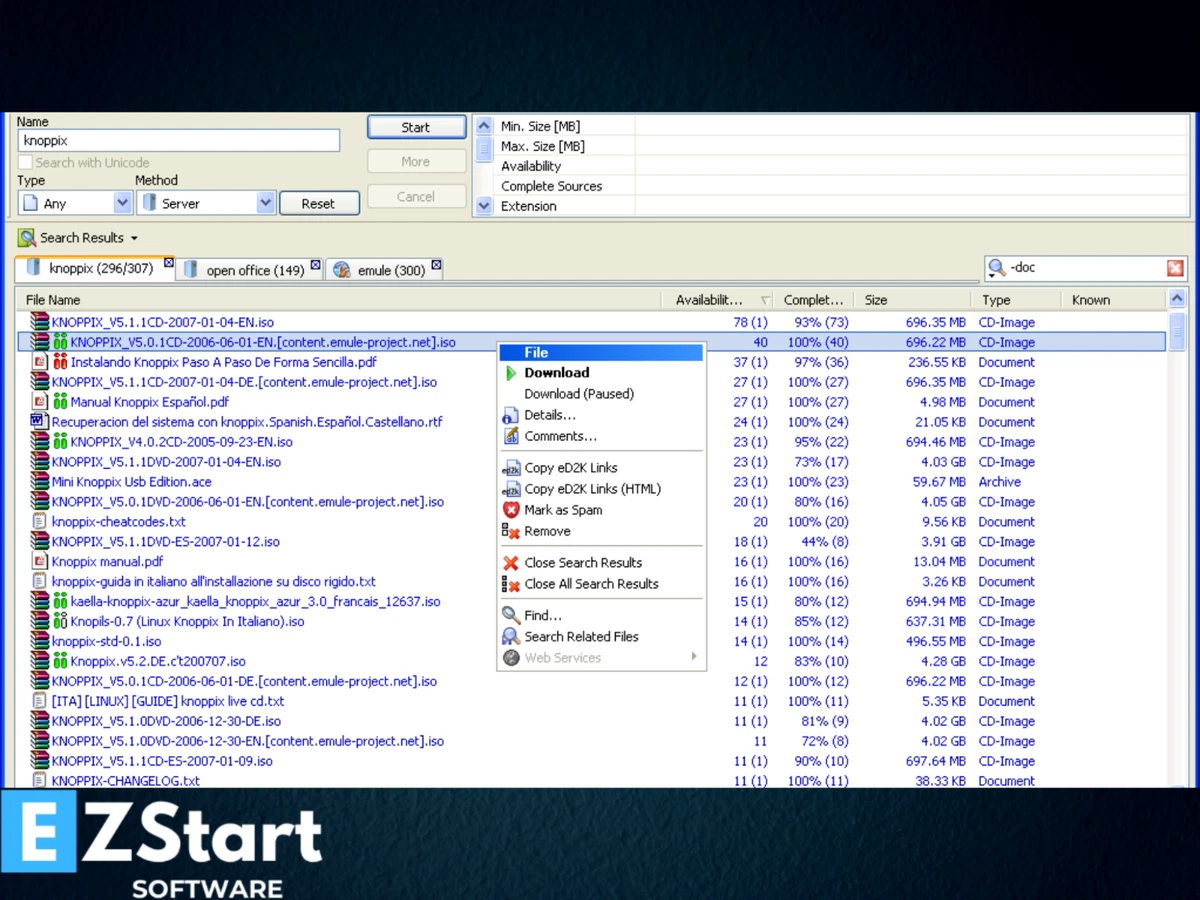This screenshot has width=1200, height=900.
Task: Click the Known column header
Action: coord(1112,300)
